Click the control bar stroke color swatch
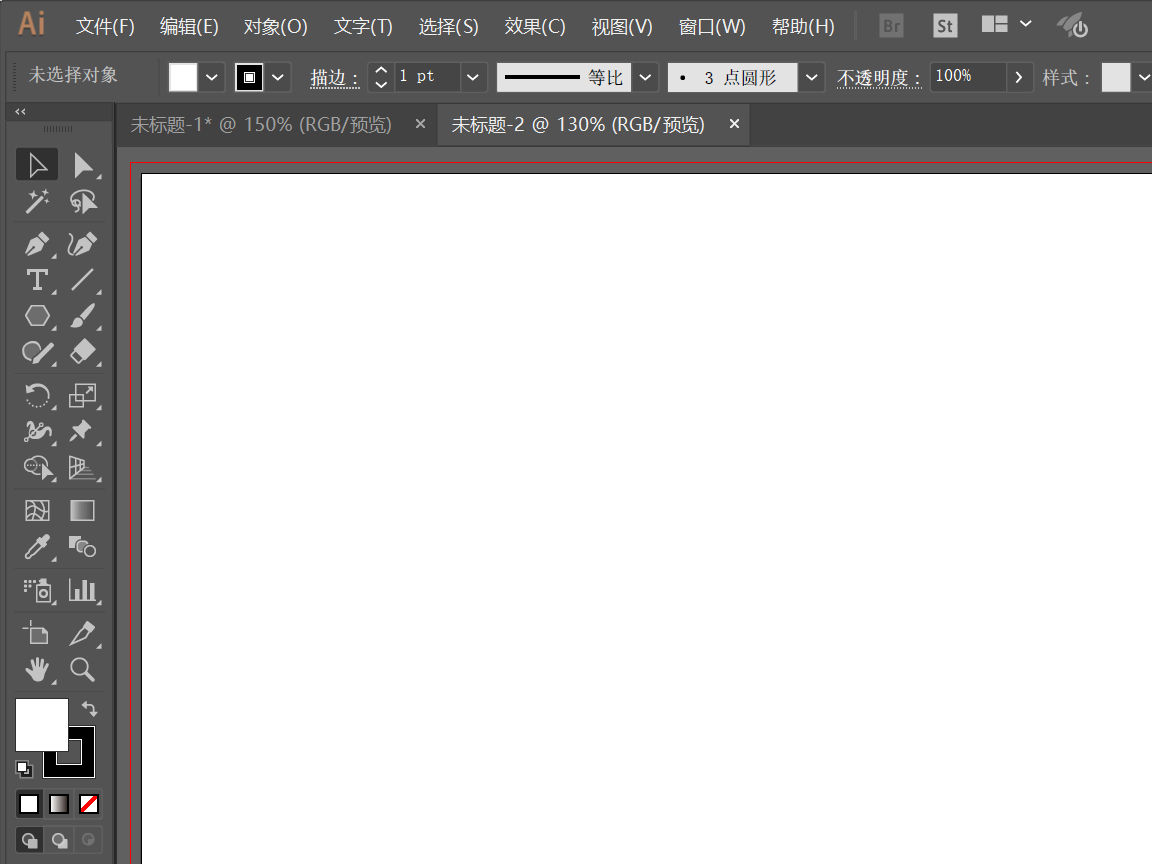The height and width of the screenshot is (864, 1152). pyautogui.click(x=249, y=77)
